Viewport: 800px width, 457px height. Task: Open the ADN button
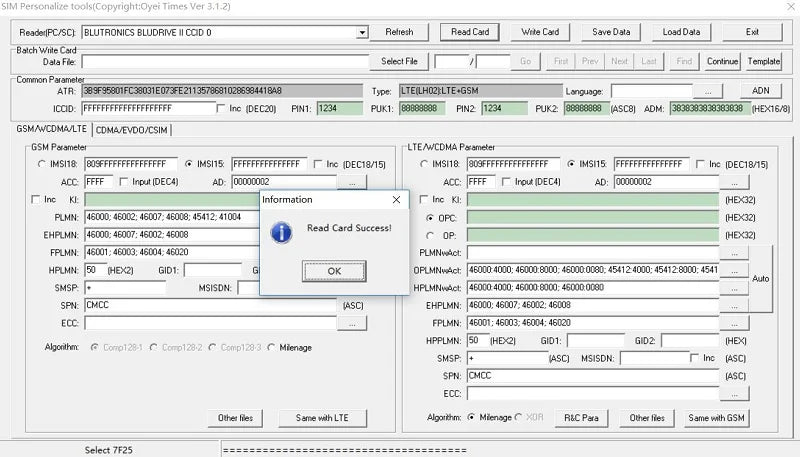[x=760, y=91]
